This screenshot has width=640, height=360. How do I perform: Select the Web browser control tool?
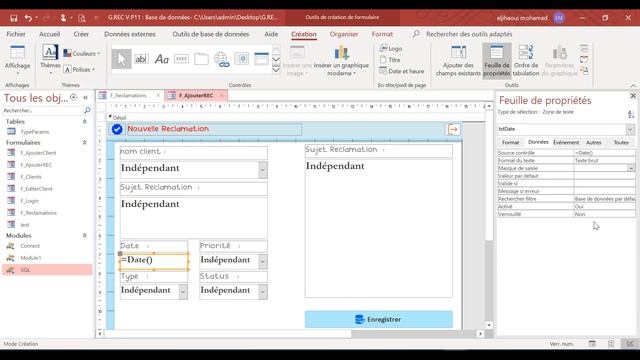click(x=242, y=59)
